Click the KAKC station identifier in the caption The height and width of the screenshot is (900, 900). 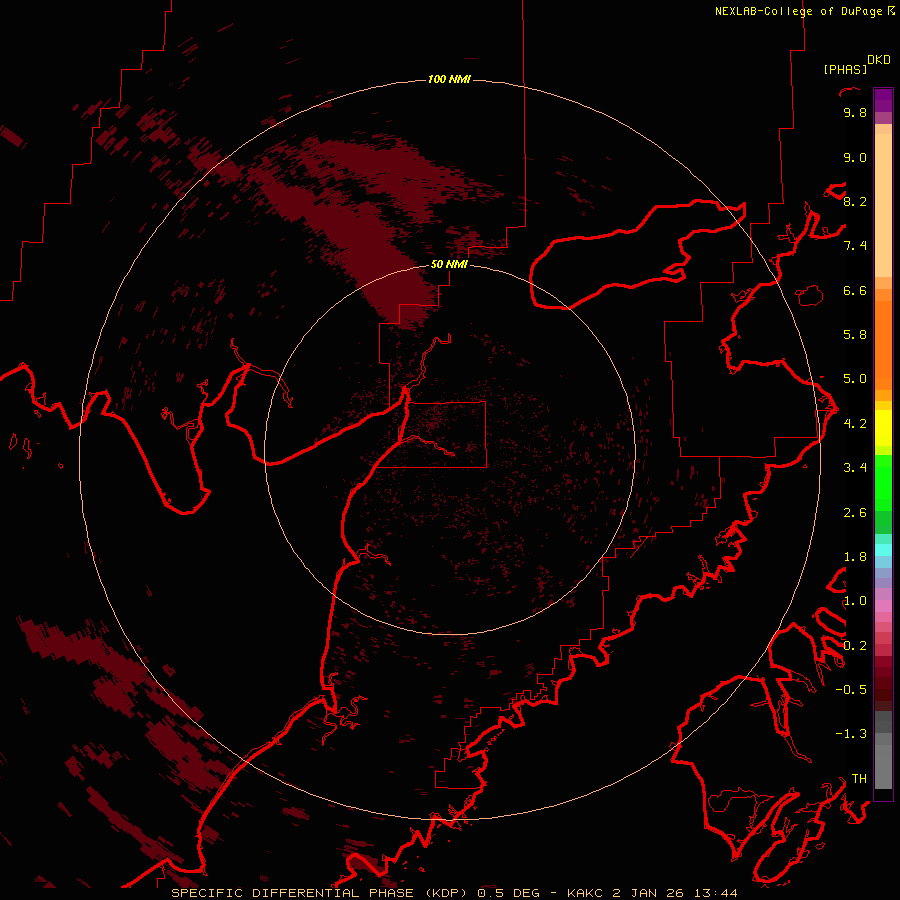coord(585,893)
